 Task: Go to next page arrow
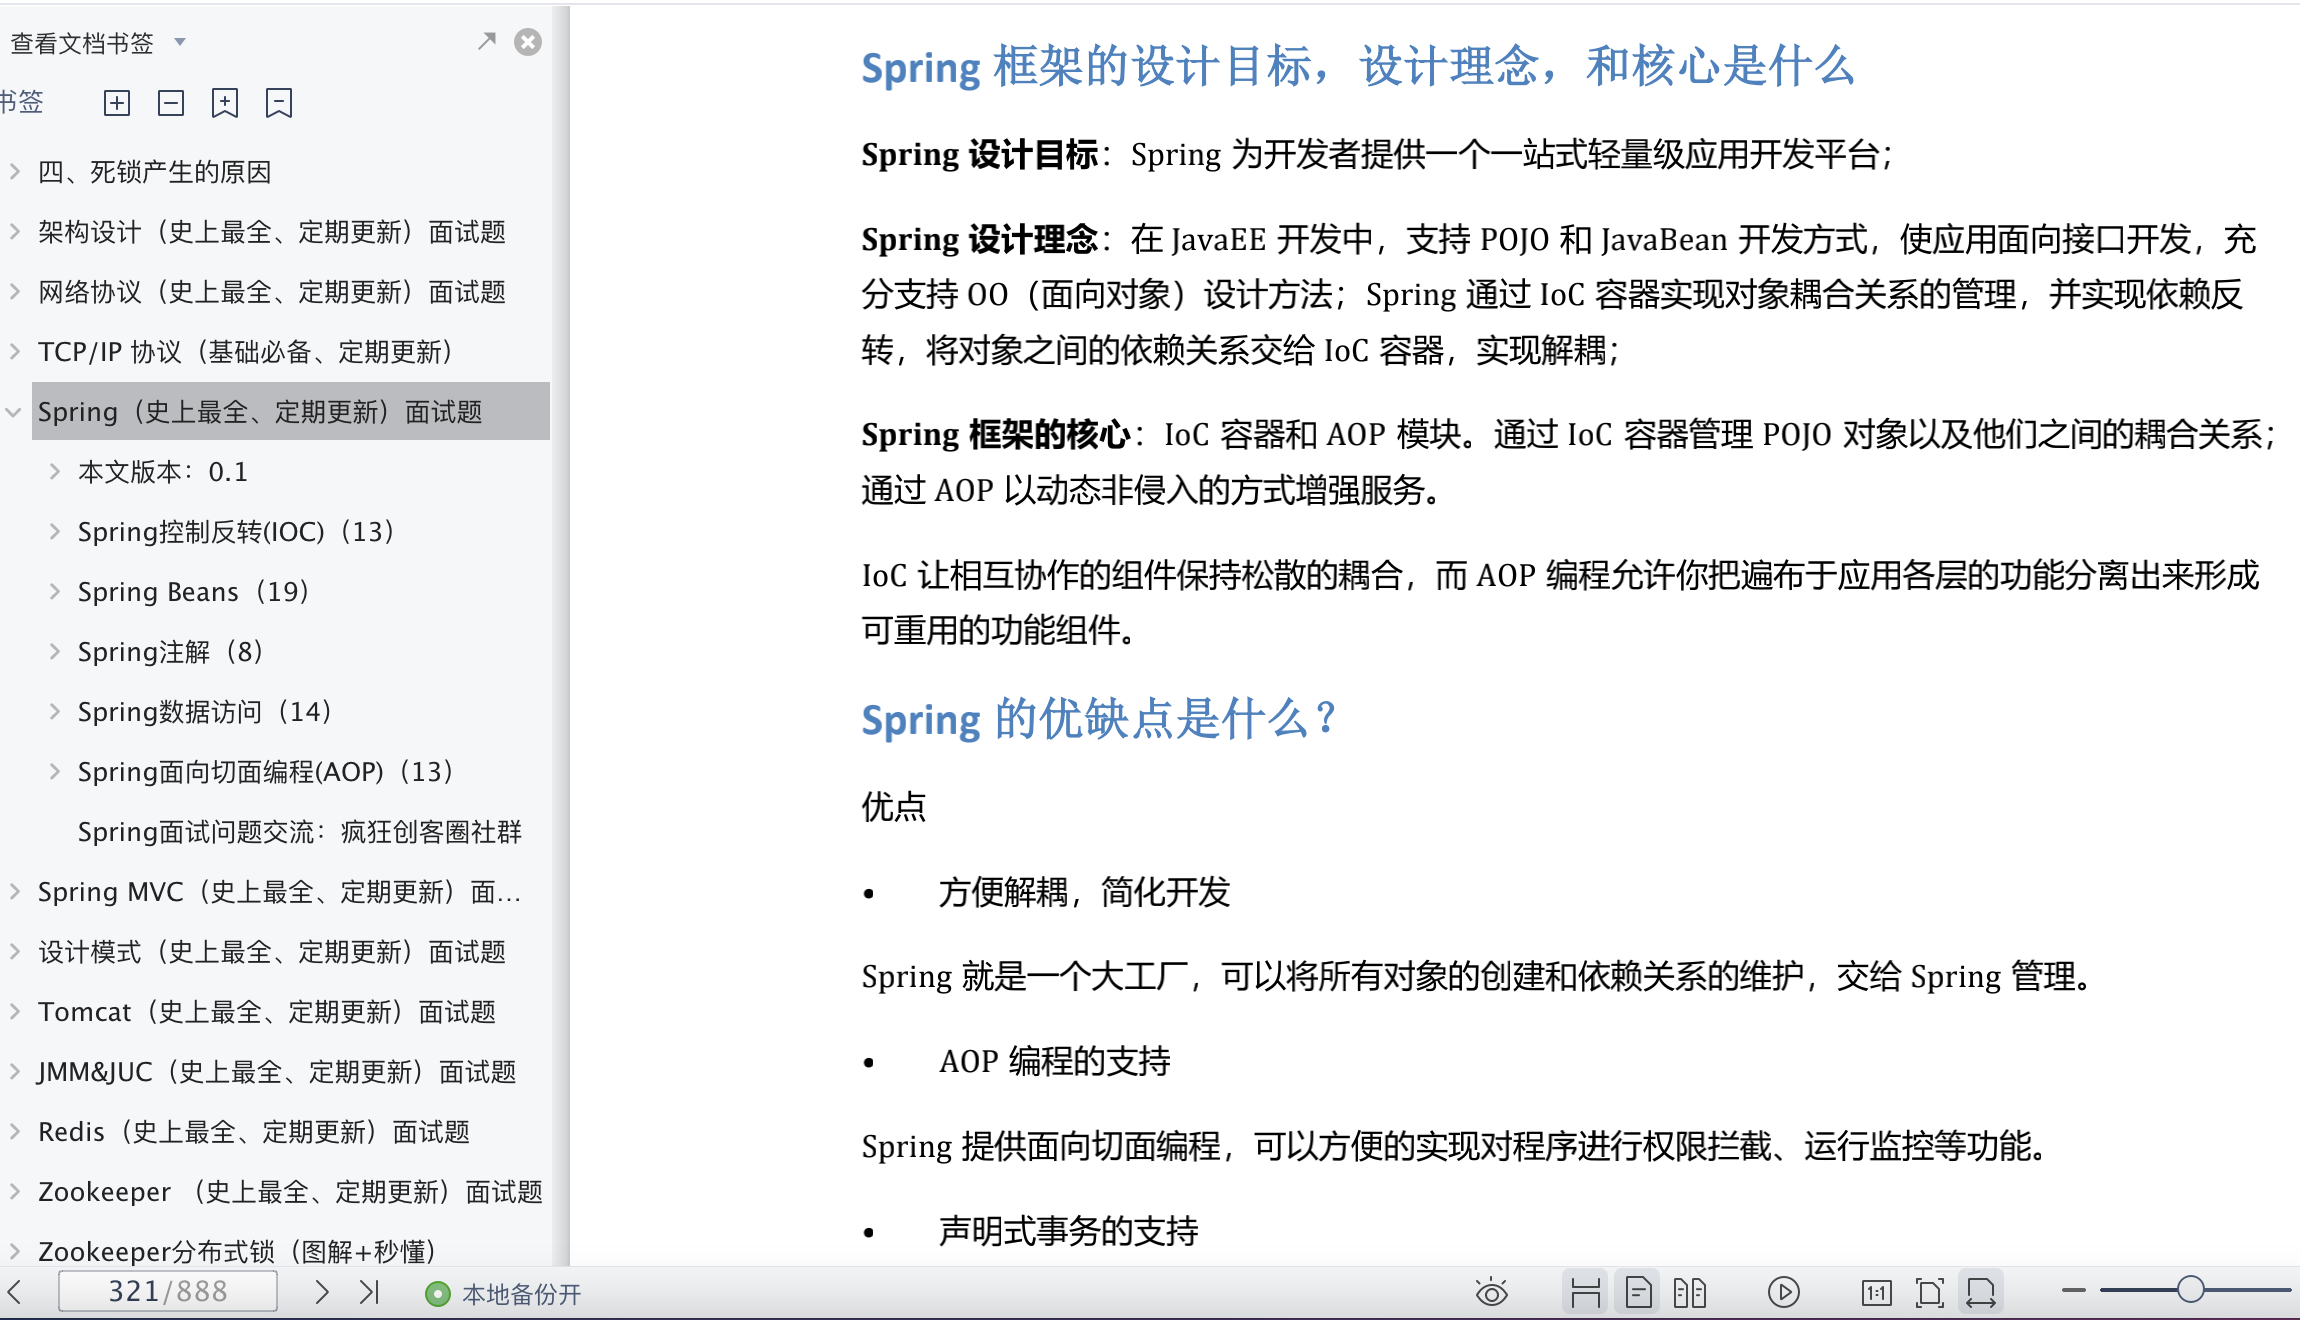click(321, 1292)
